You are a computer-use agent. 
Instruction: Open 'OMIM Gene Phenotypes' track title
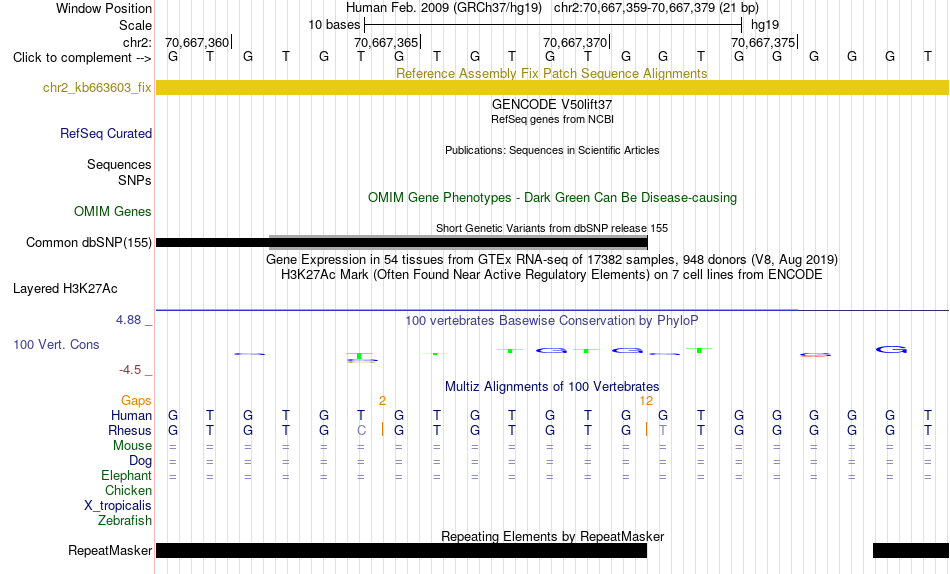pyautogui.click(x=552, y=198)
